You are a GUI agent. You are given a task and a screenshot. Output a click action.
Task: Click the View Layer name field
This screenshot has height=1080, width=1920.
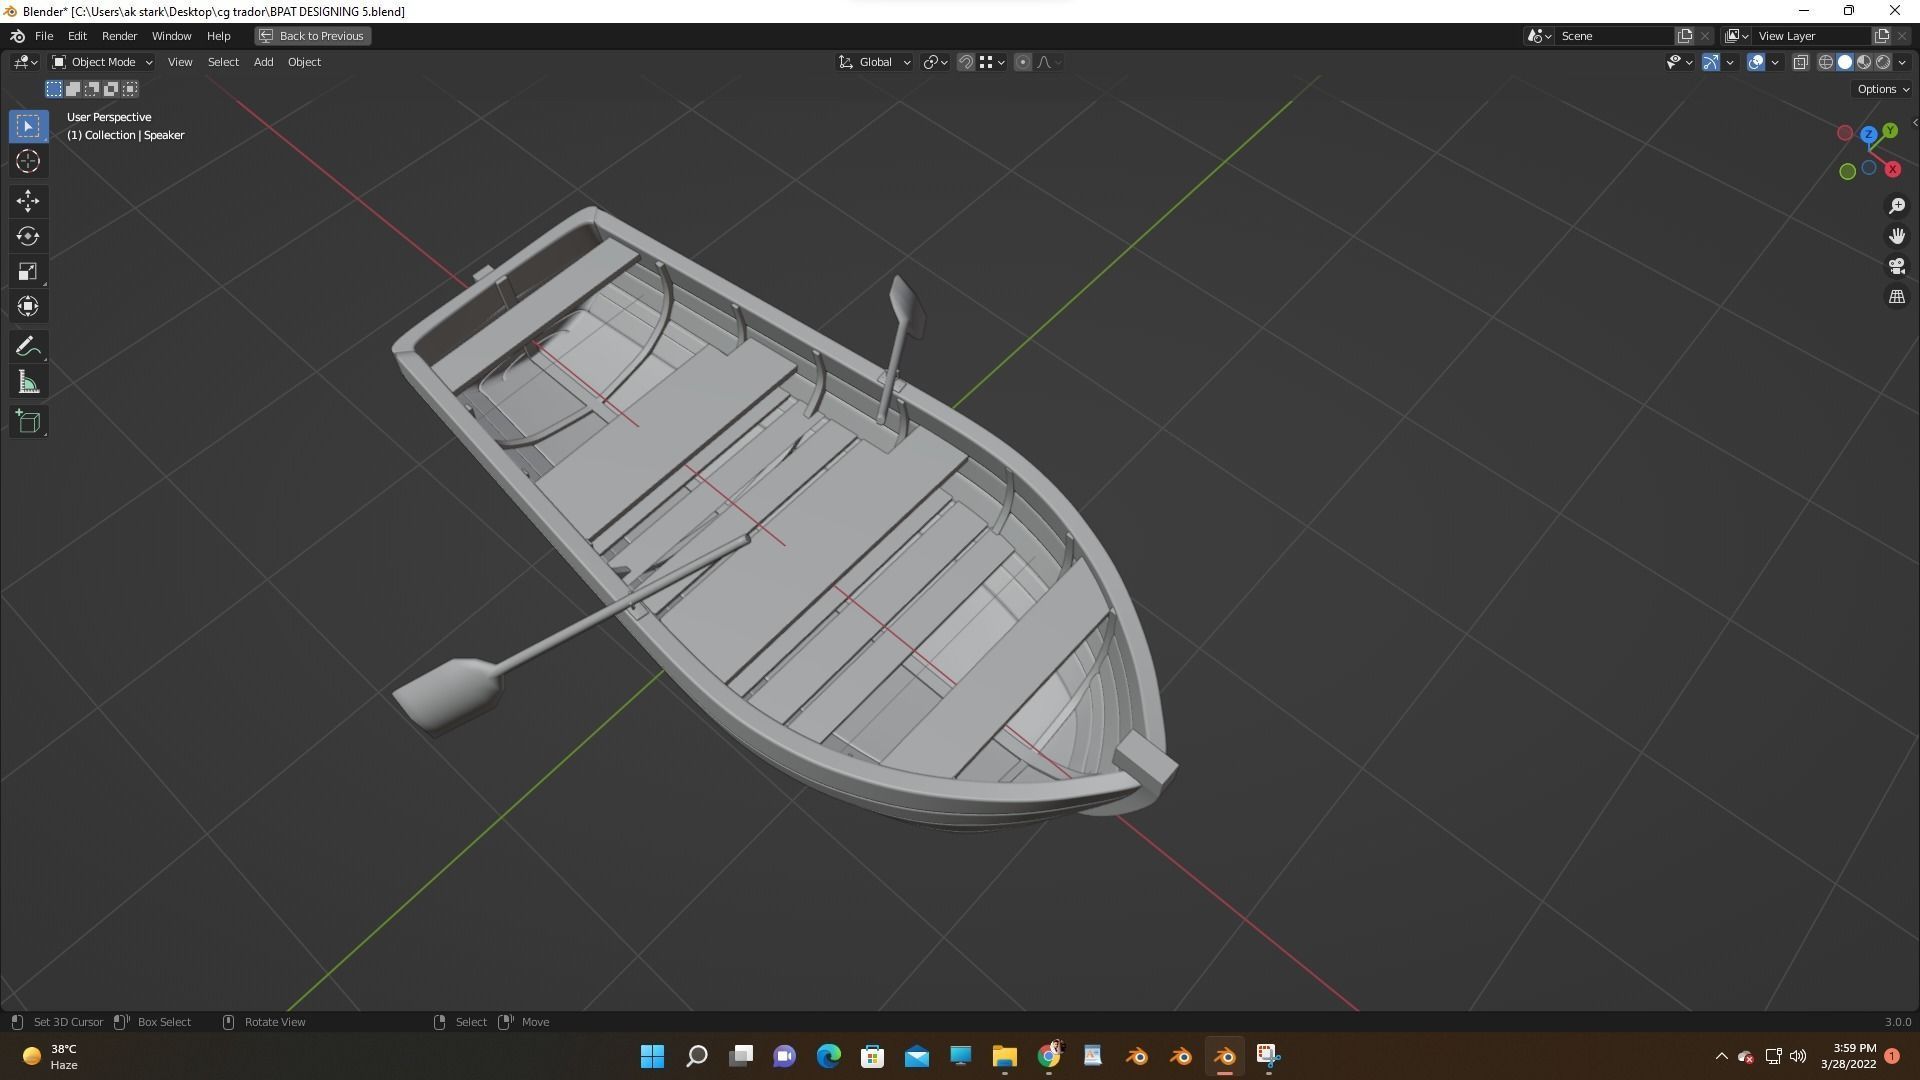(1812, 36)
